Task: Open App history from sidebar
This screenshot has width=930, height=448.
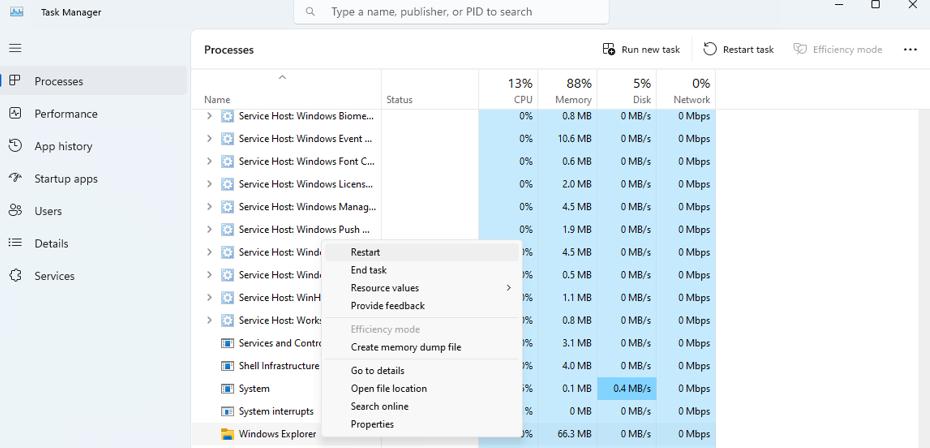Action: click(x=63, y=146)
